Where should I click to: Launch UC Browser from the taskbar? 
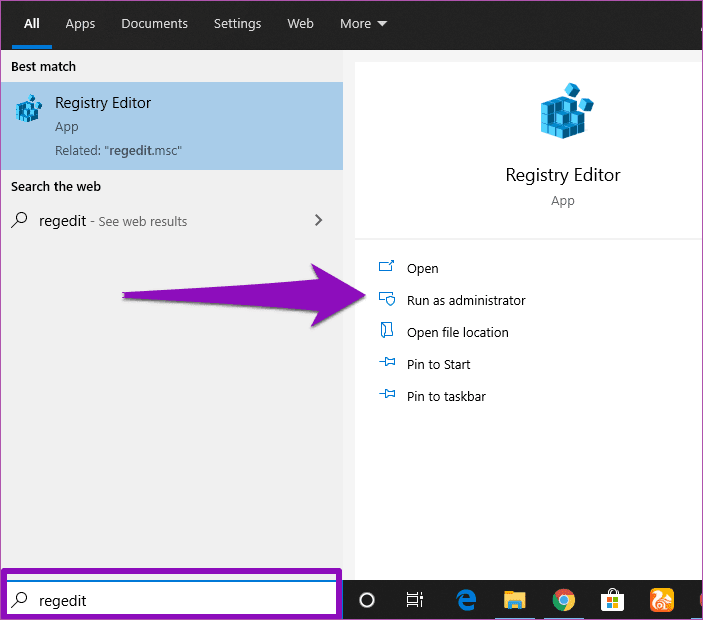pos(662,600)
